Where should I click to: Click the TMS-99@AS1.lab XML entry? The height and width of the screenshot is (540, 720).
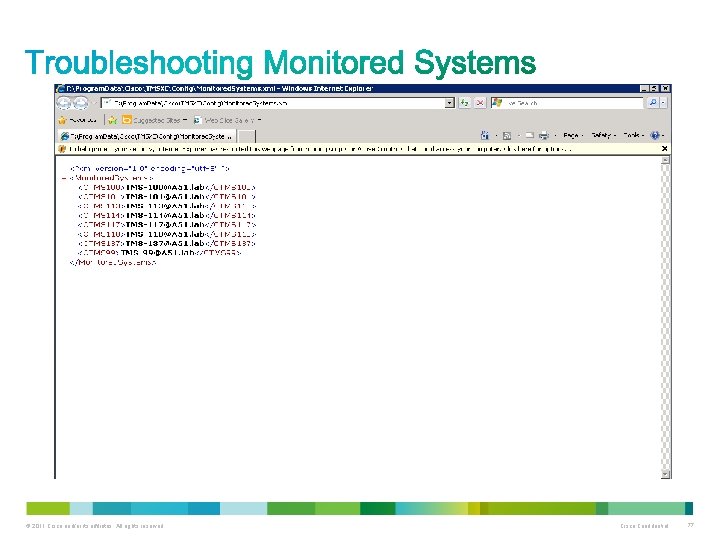coord(160,253)
